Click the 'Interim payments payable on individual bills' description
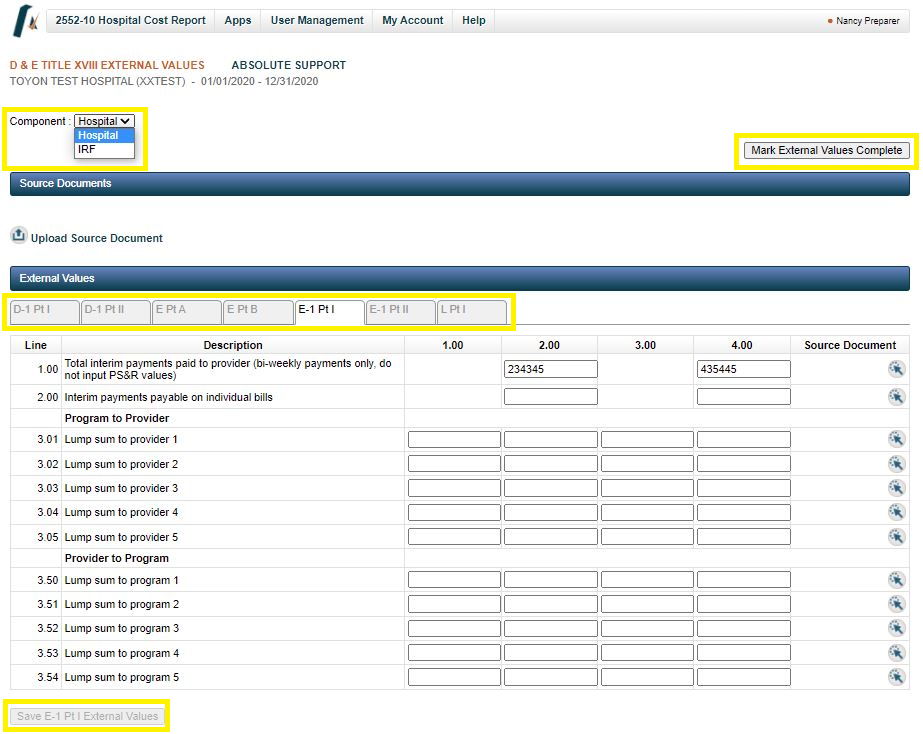 [168, 397]
